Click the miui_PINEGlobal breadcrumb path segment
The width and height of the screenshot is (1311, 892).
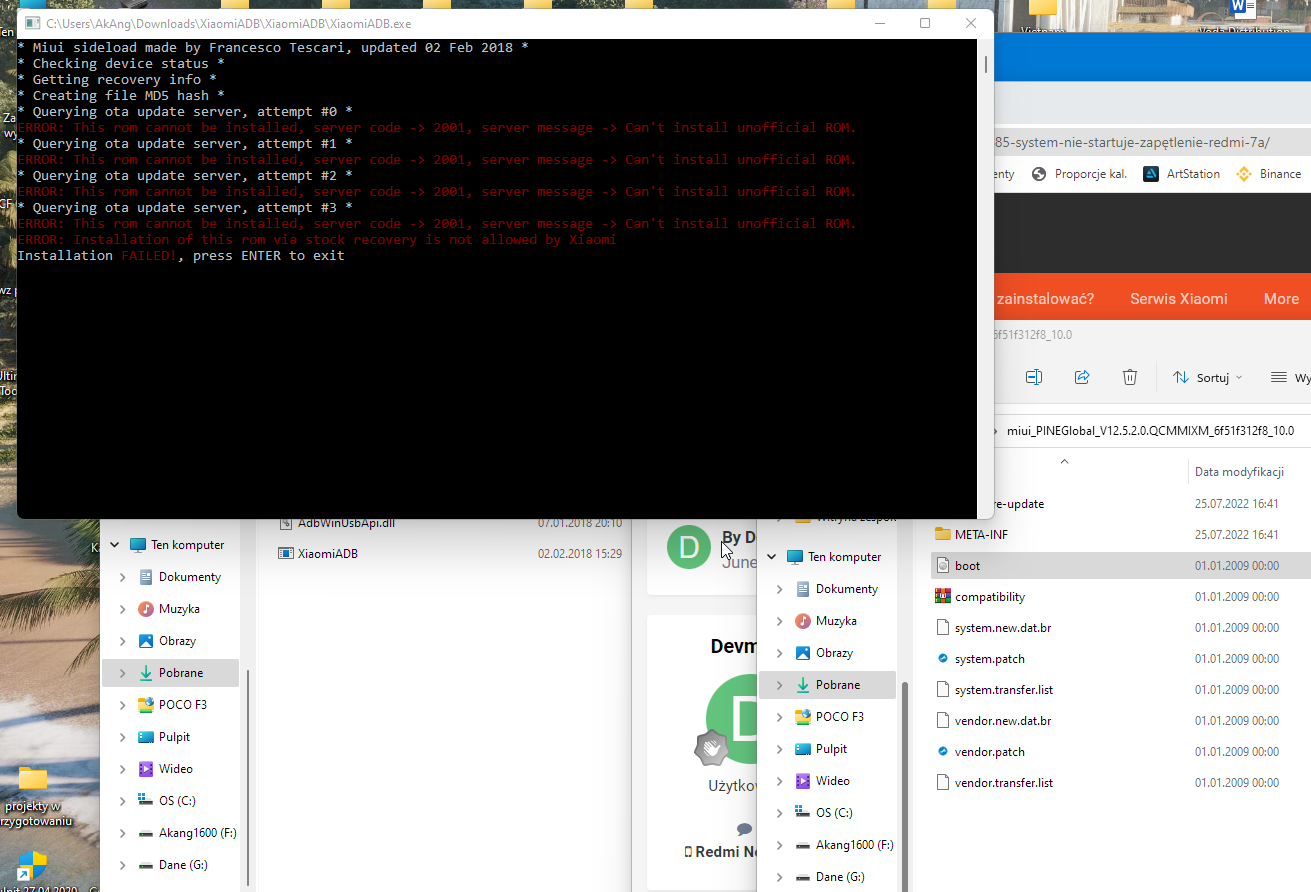click(x=1150, y=431)
